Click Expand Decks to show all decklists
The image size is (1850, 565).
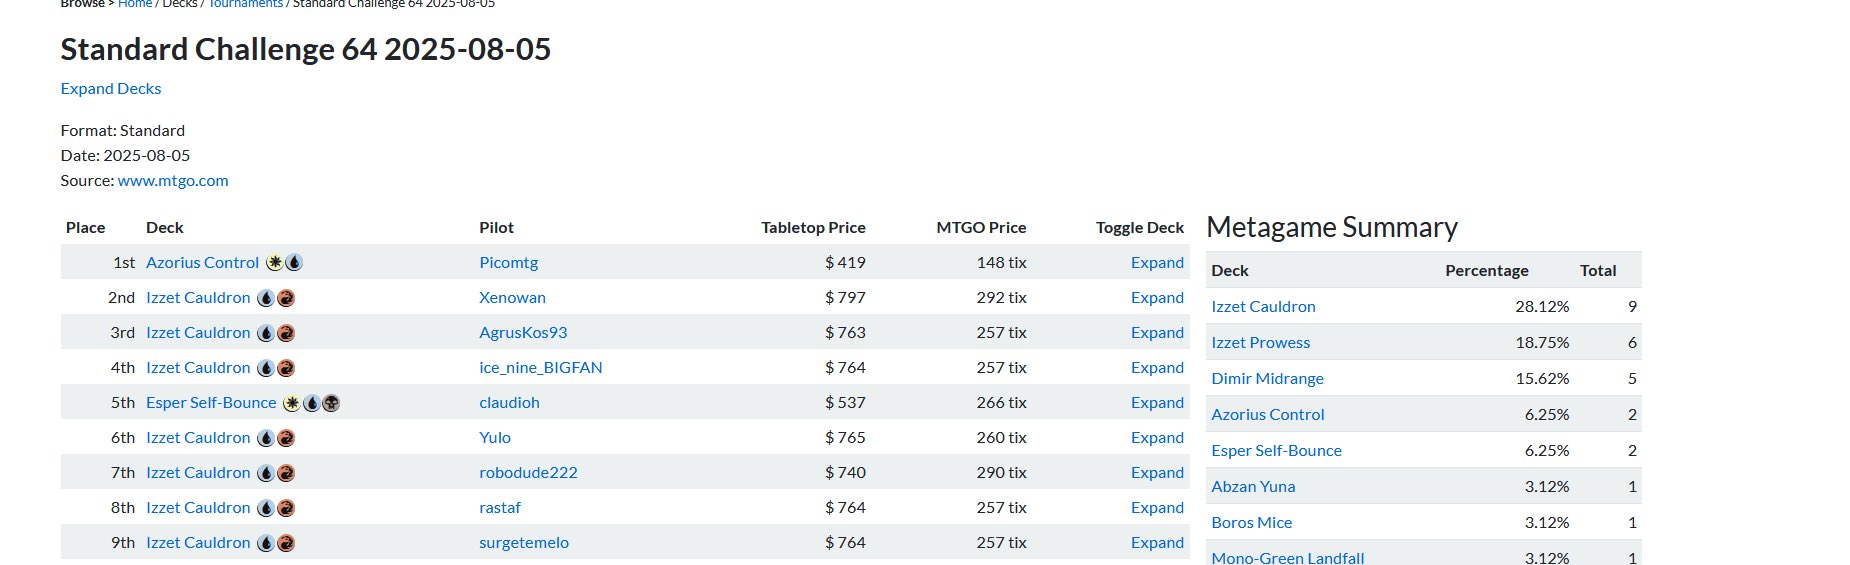tap(111, 89)
